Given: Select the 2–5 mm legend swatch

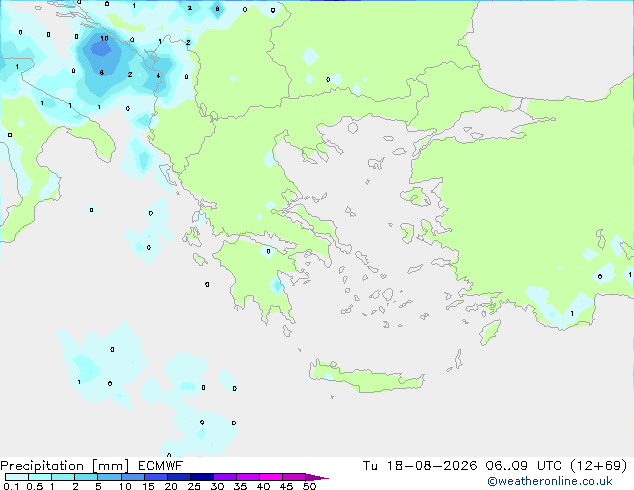Looking at the screenshot, I should 86,477.
